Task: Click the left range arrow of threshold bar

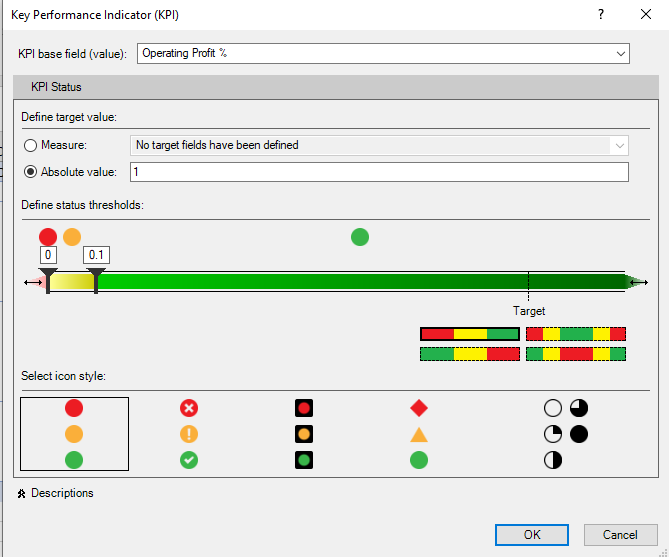Action: [x=33, y=282]
